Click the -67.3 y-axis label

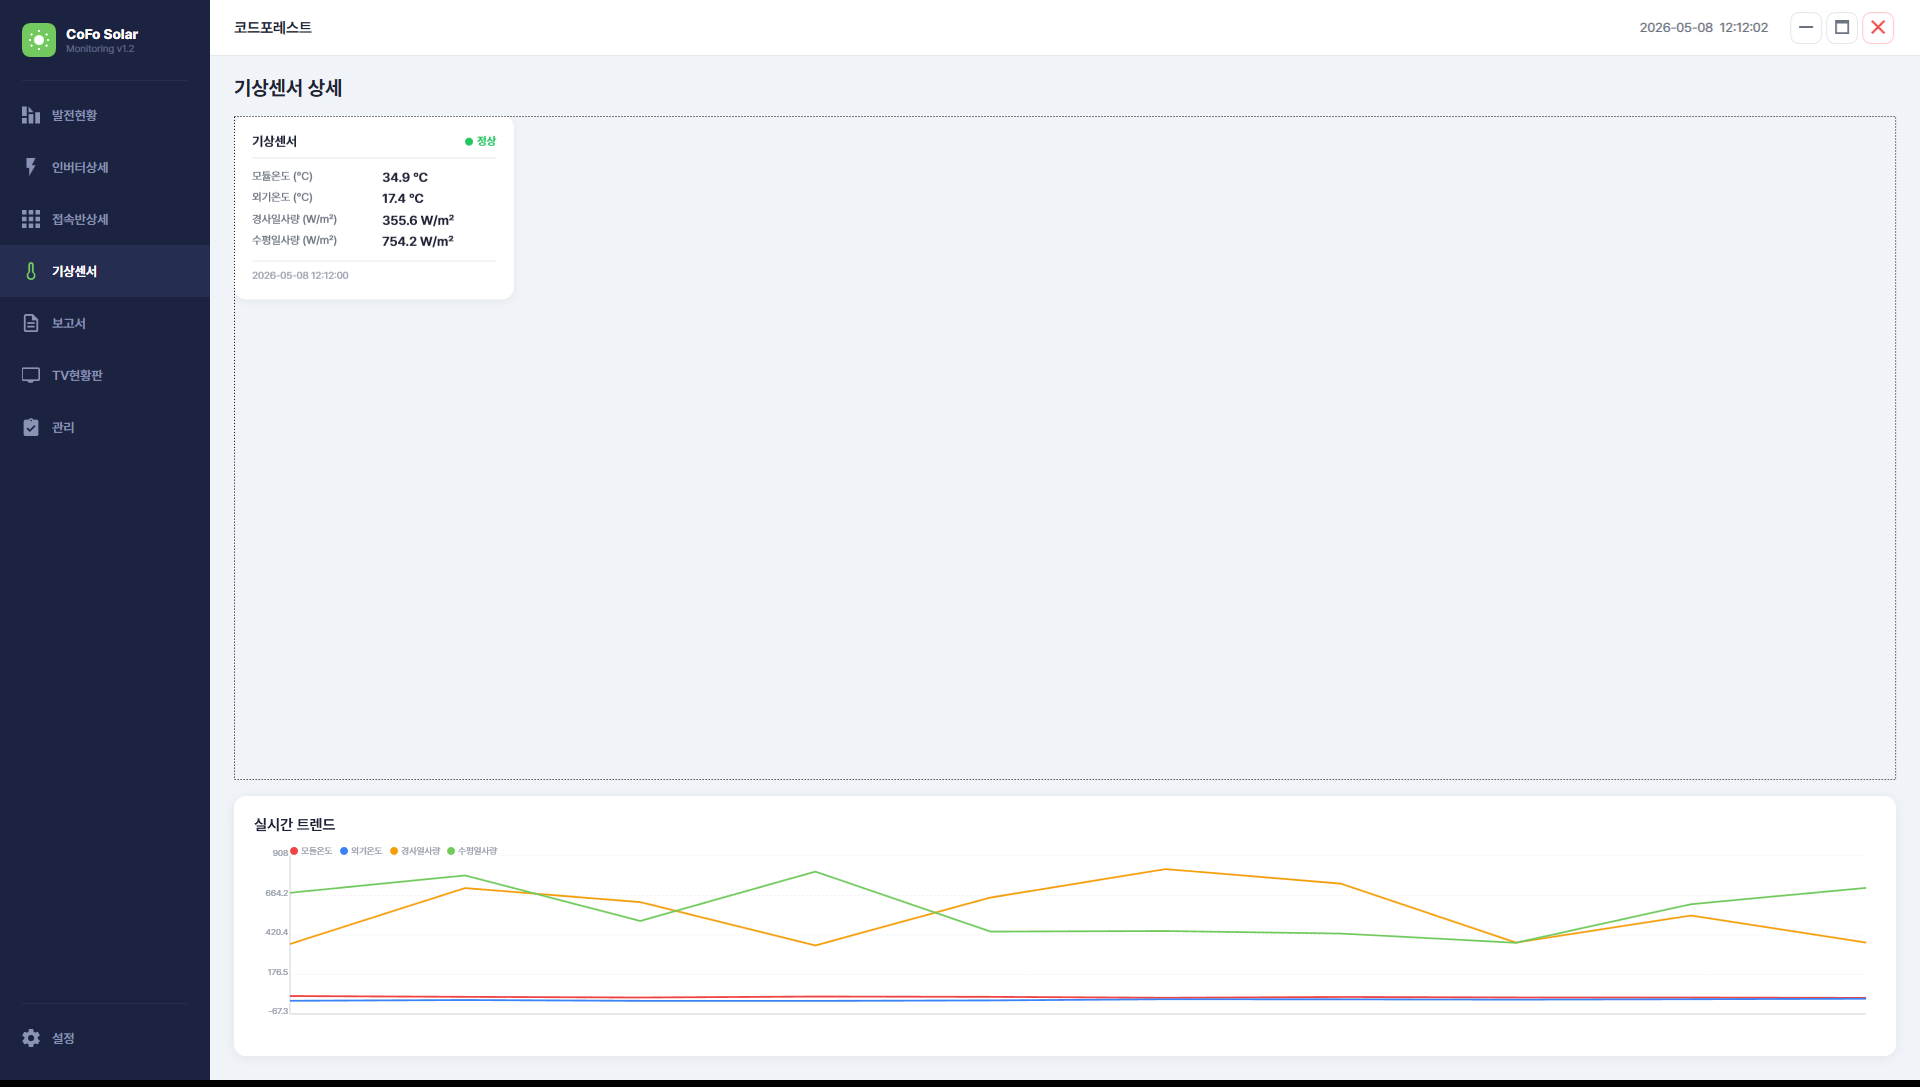(x=278, y=1011)
